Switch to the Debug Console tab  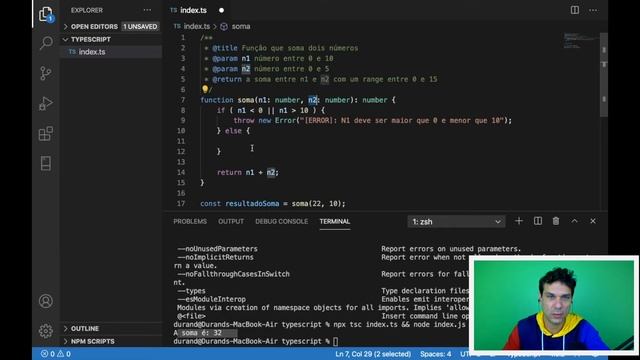pyautogui.click(x=281, y=222)
